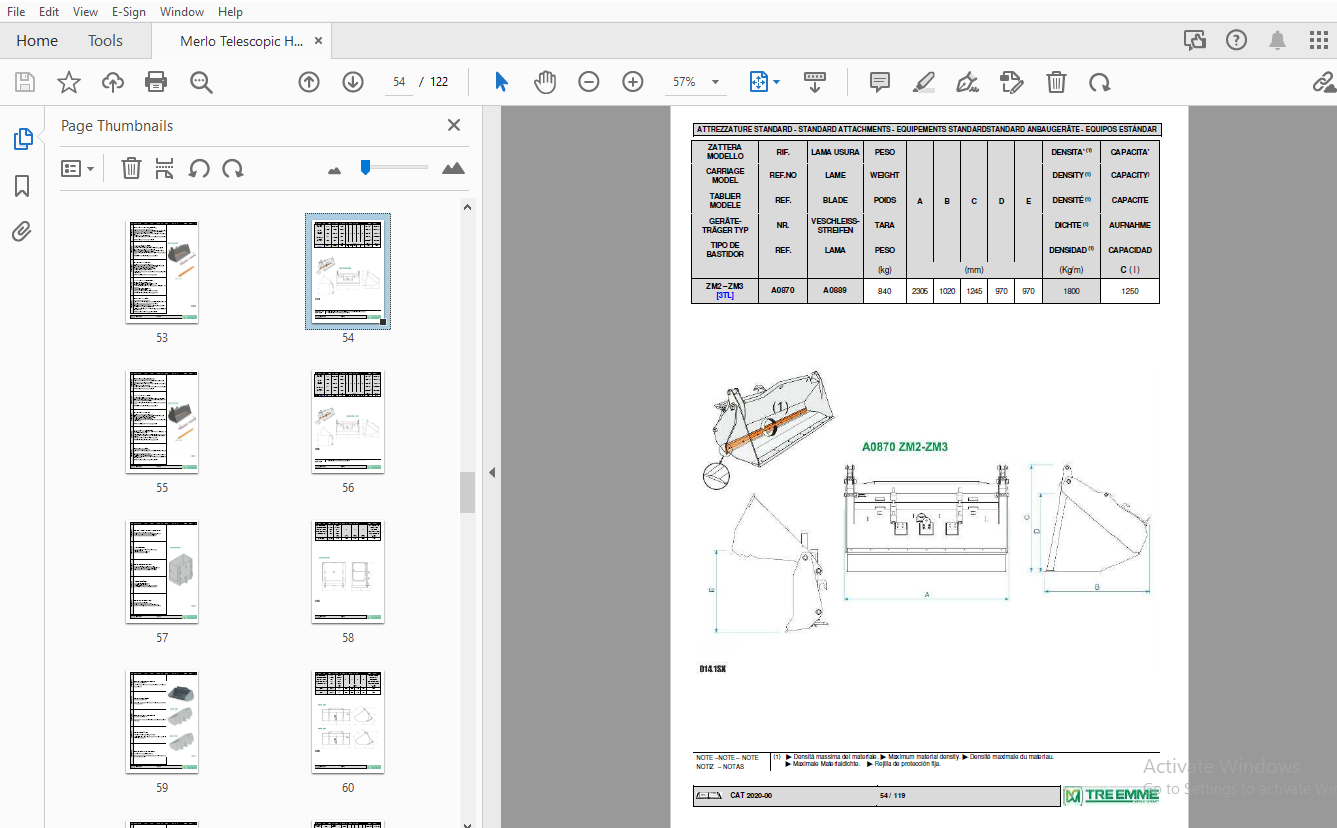Image resolution: width=1337 pixels, height=828 pixels.
Task: Rotate thumbnails counterclockwise
Action: click(x=199, y=169)
